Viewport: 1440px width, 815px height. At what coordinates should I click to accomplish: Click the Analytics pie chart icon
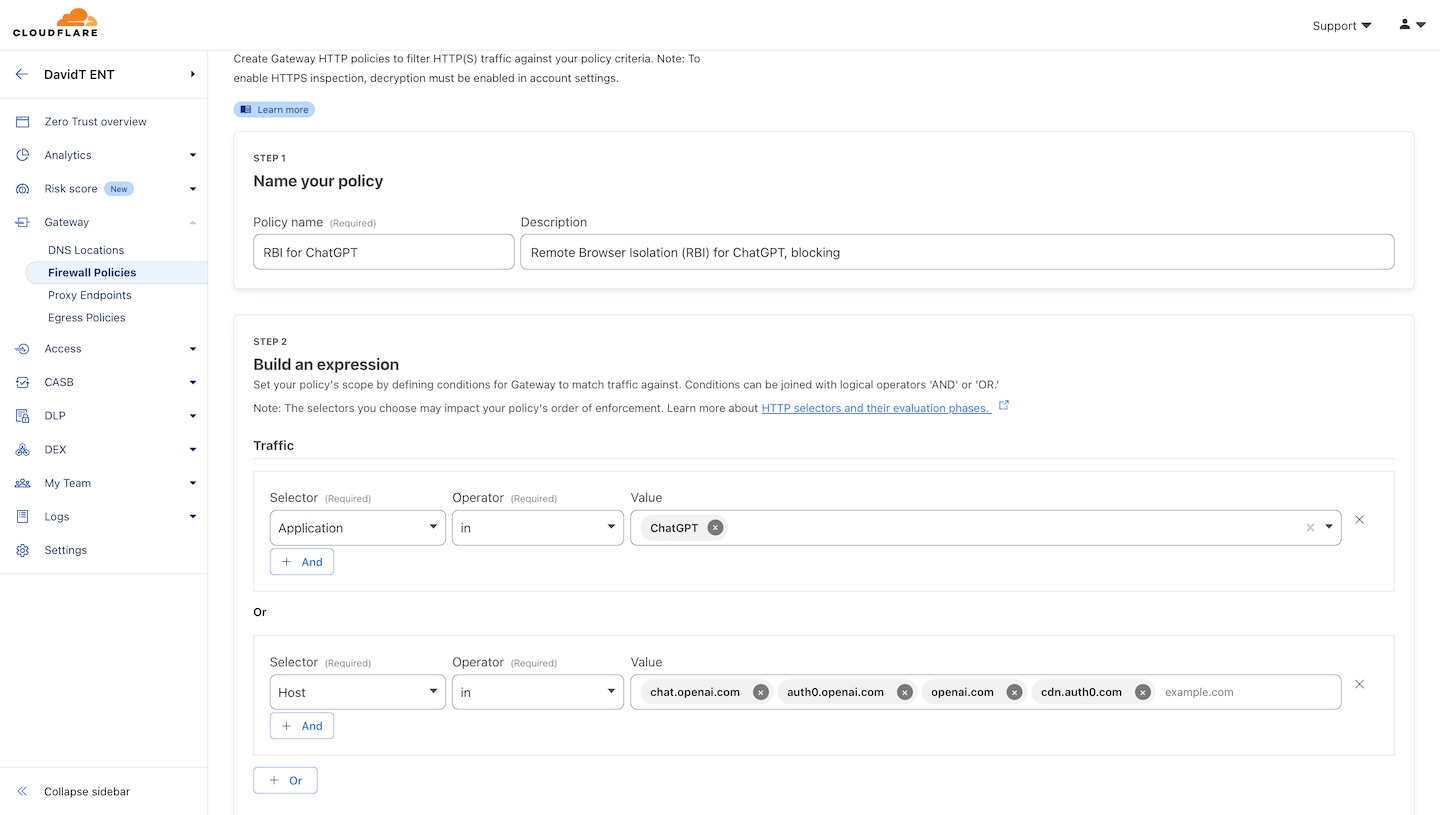[22, 155]
